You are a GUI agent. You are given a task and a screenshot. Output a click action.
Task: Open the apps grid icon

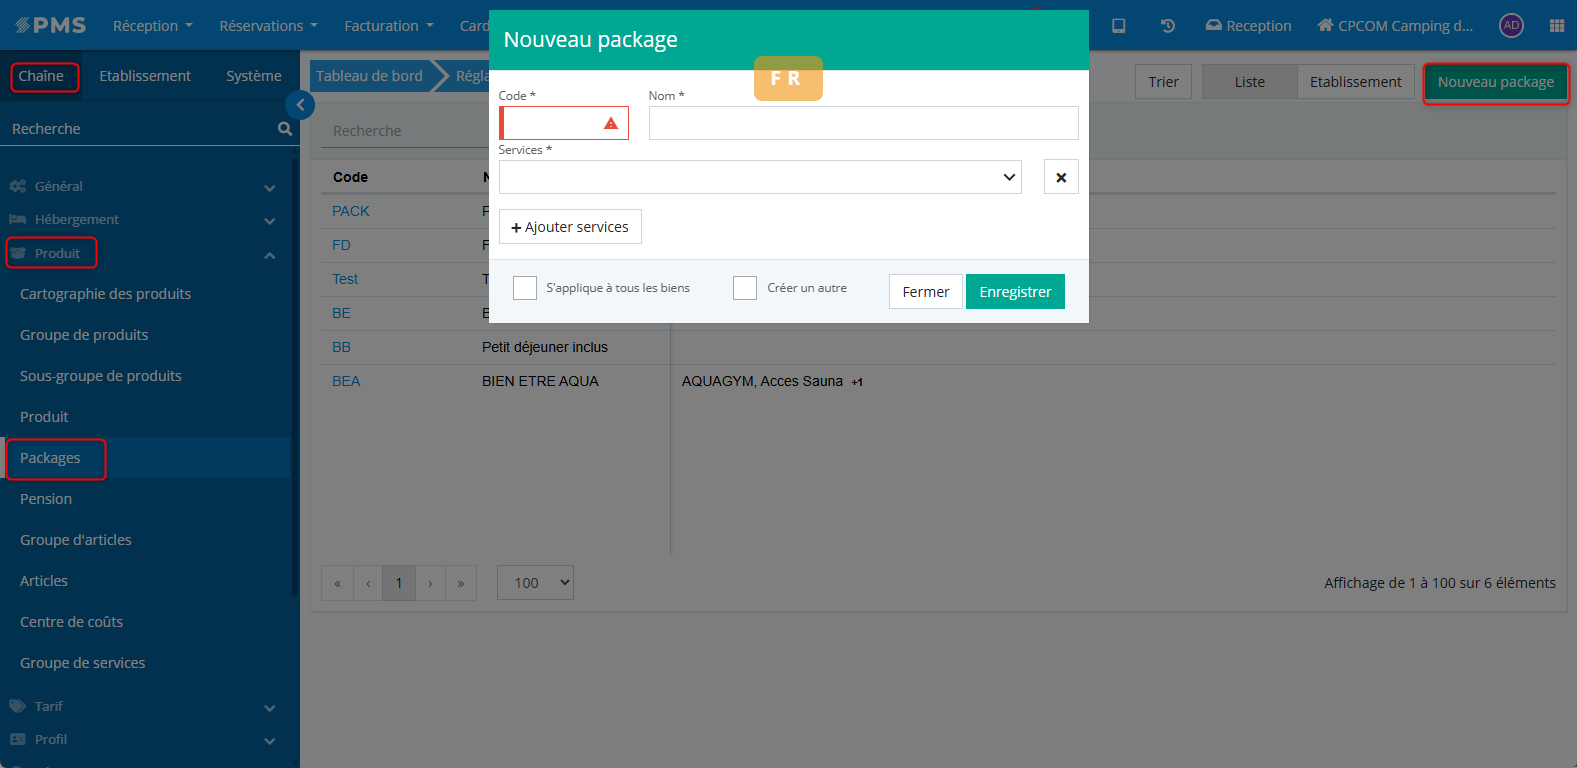click(x=1556, y=26)
